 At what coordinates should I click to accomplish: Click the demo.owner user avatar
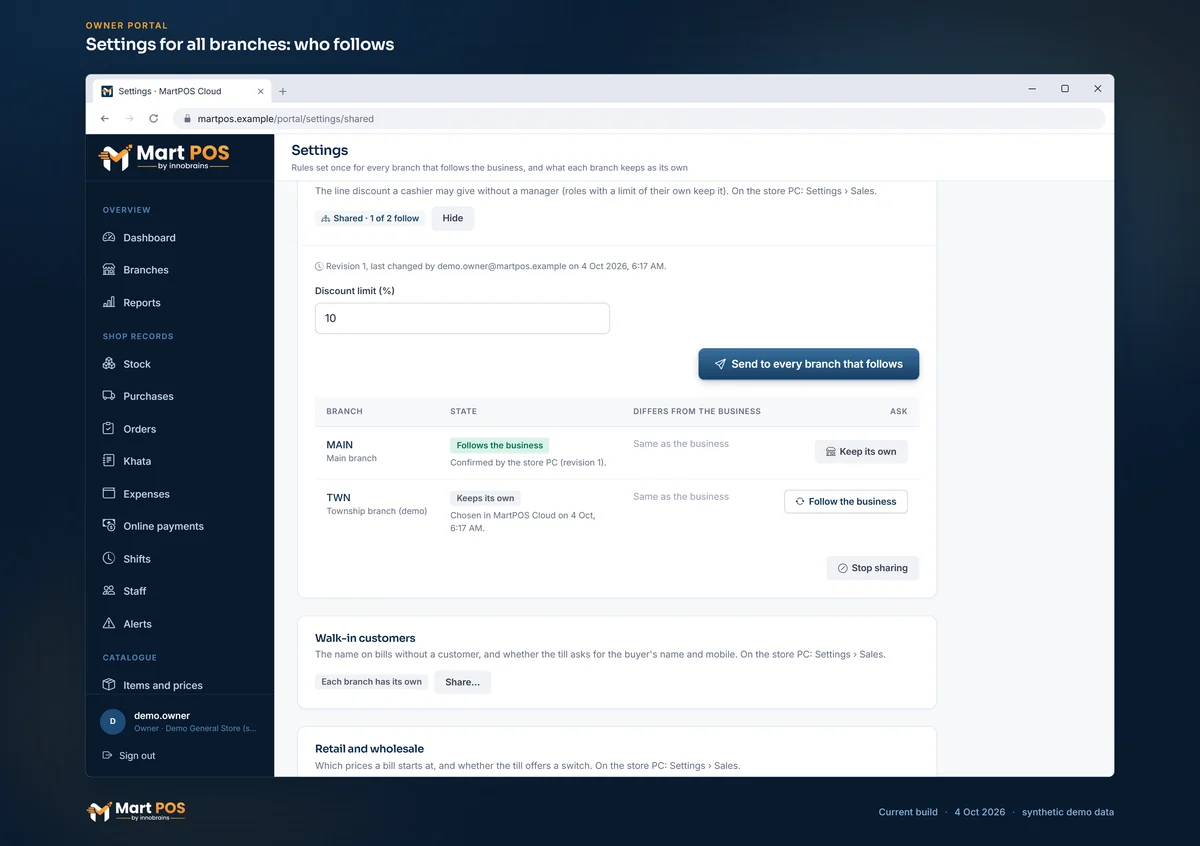113,722
